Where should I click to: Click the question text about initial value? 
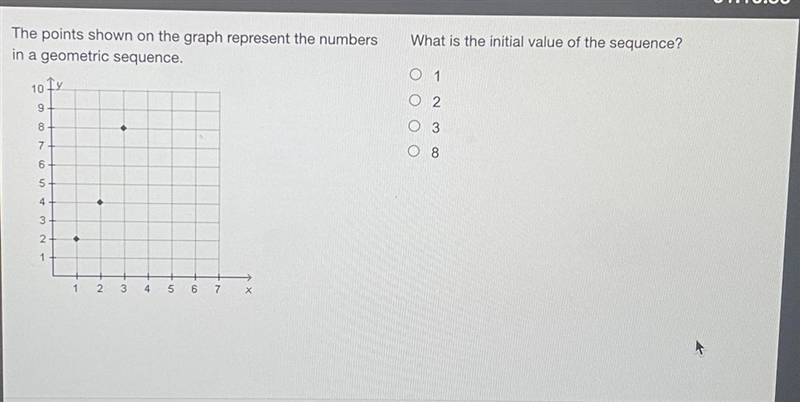[546, 42]
